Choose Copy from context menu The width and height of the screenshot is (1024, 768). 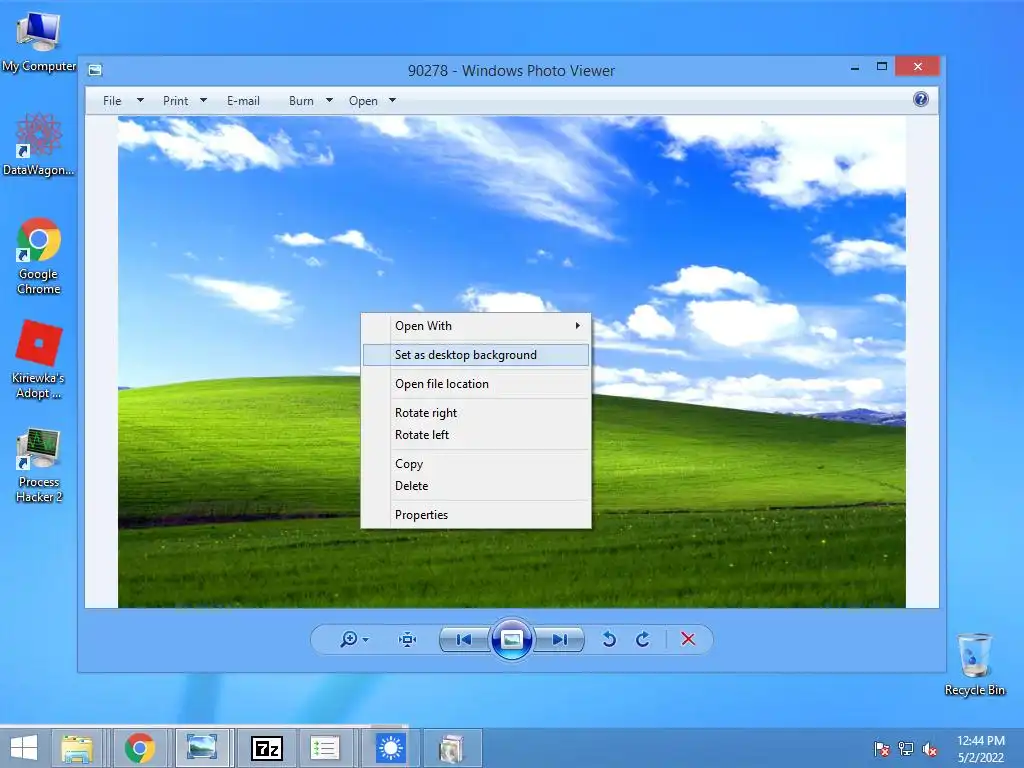[476, 464]
